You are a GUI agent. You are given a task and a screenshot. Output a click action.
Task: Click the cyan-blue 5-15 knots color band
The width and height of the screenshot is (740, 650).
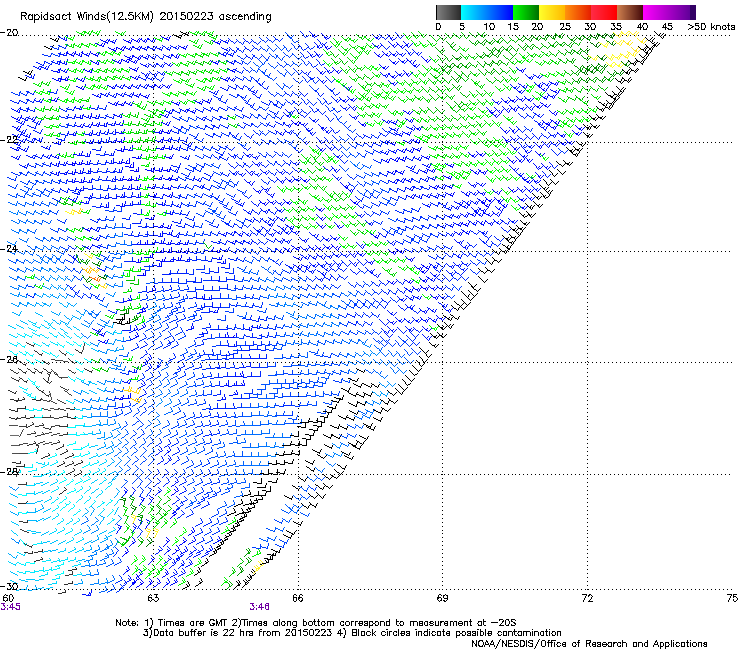[x=487, y=12]
